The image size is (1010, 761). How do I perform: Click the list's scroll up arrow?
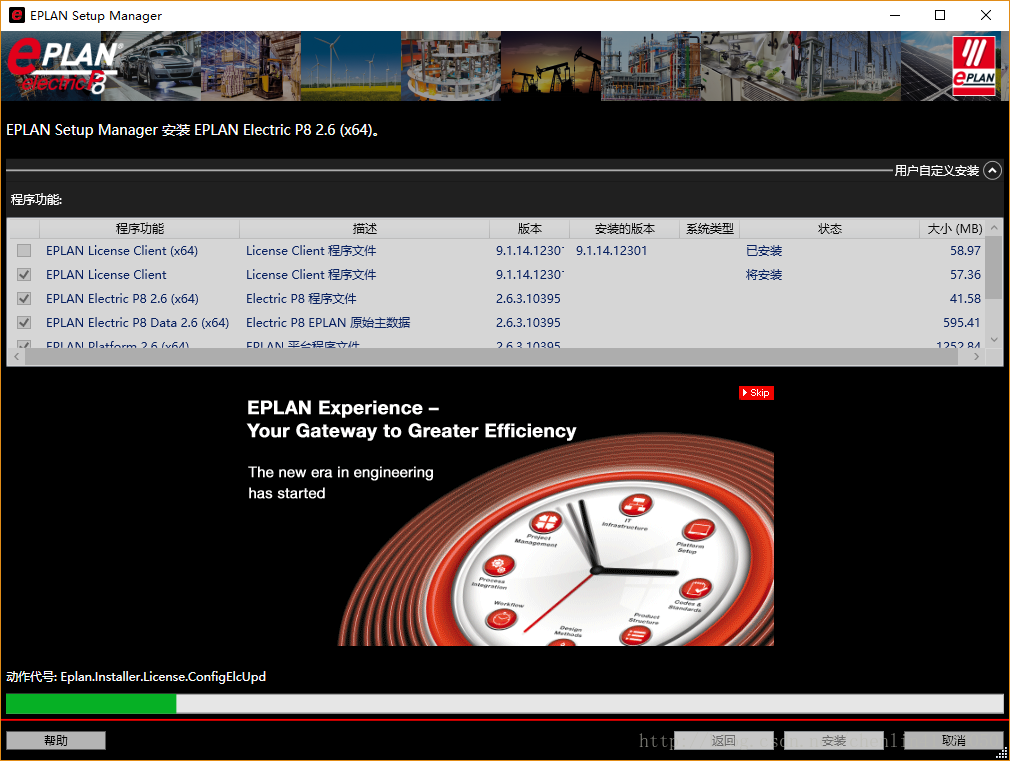click(x=995, y=227)
